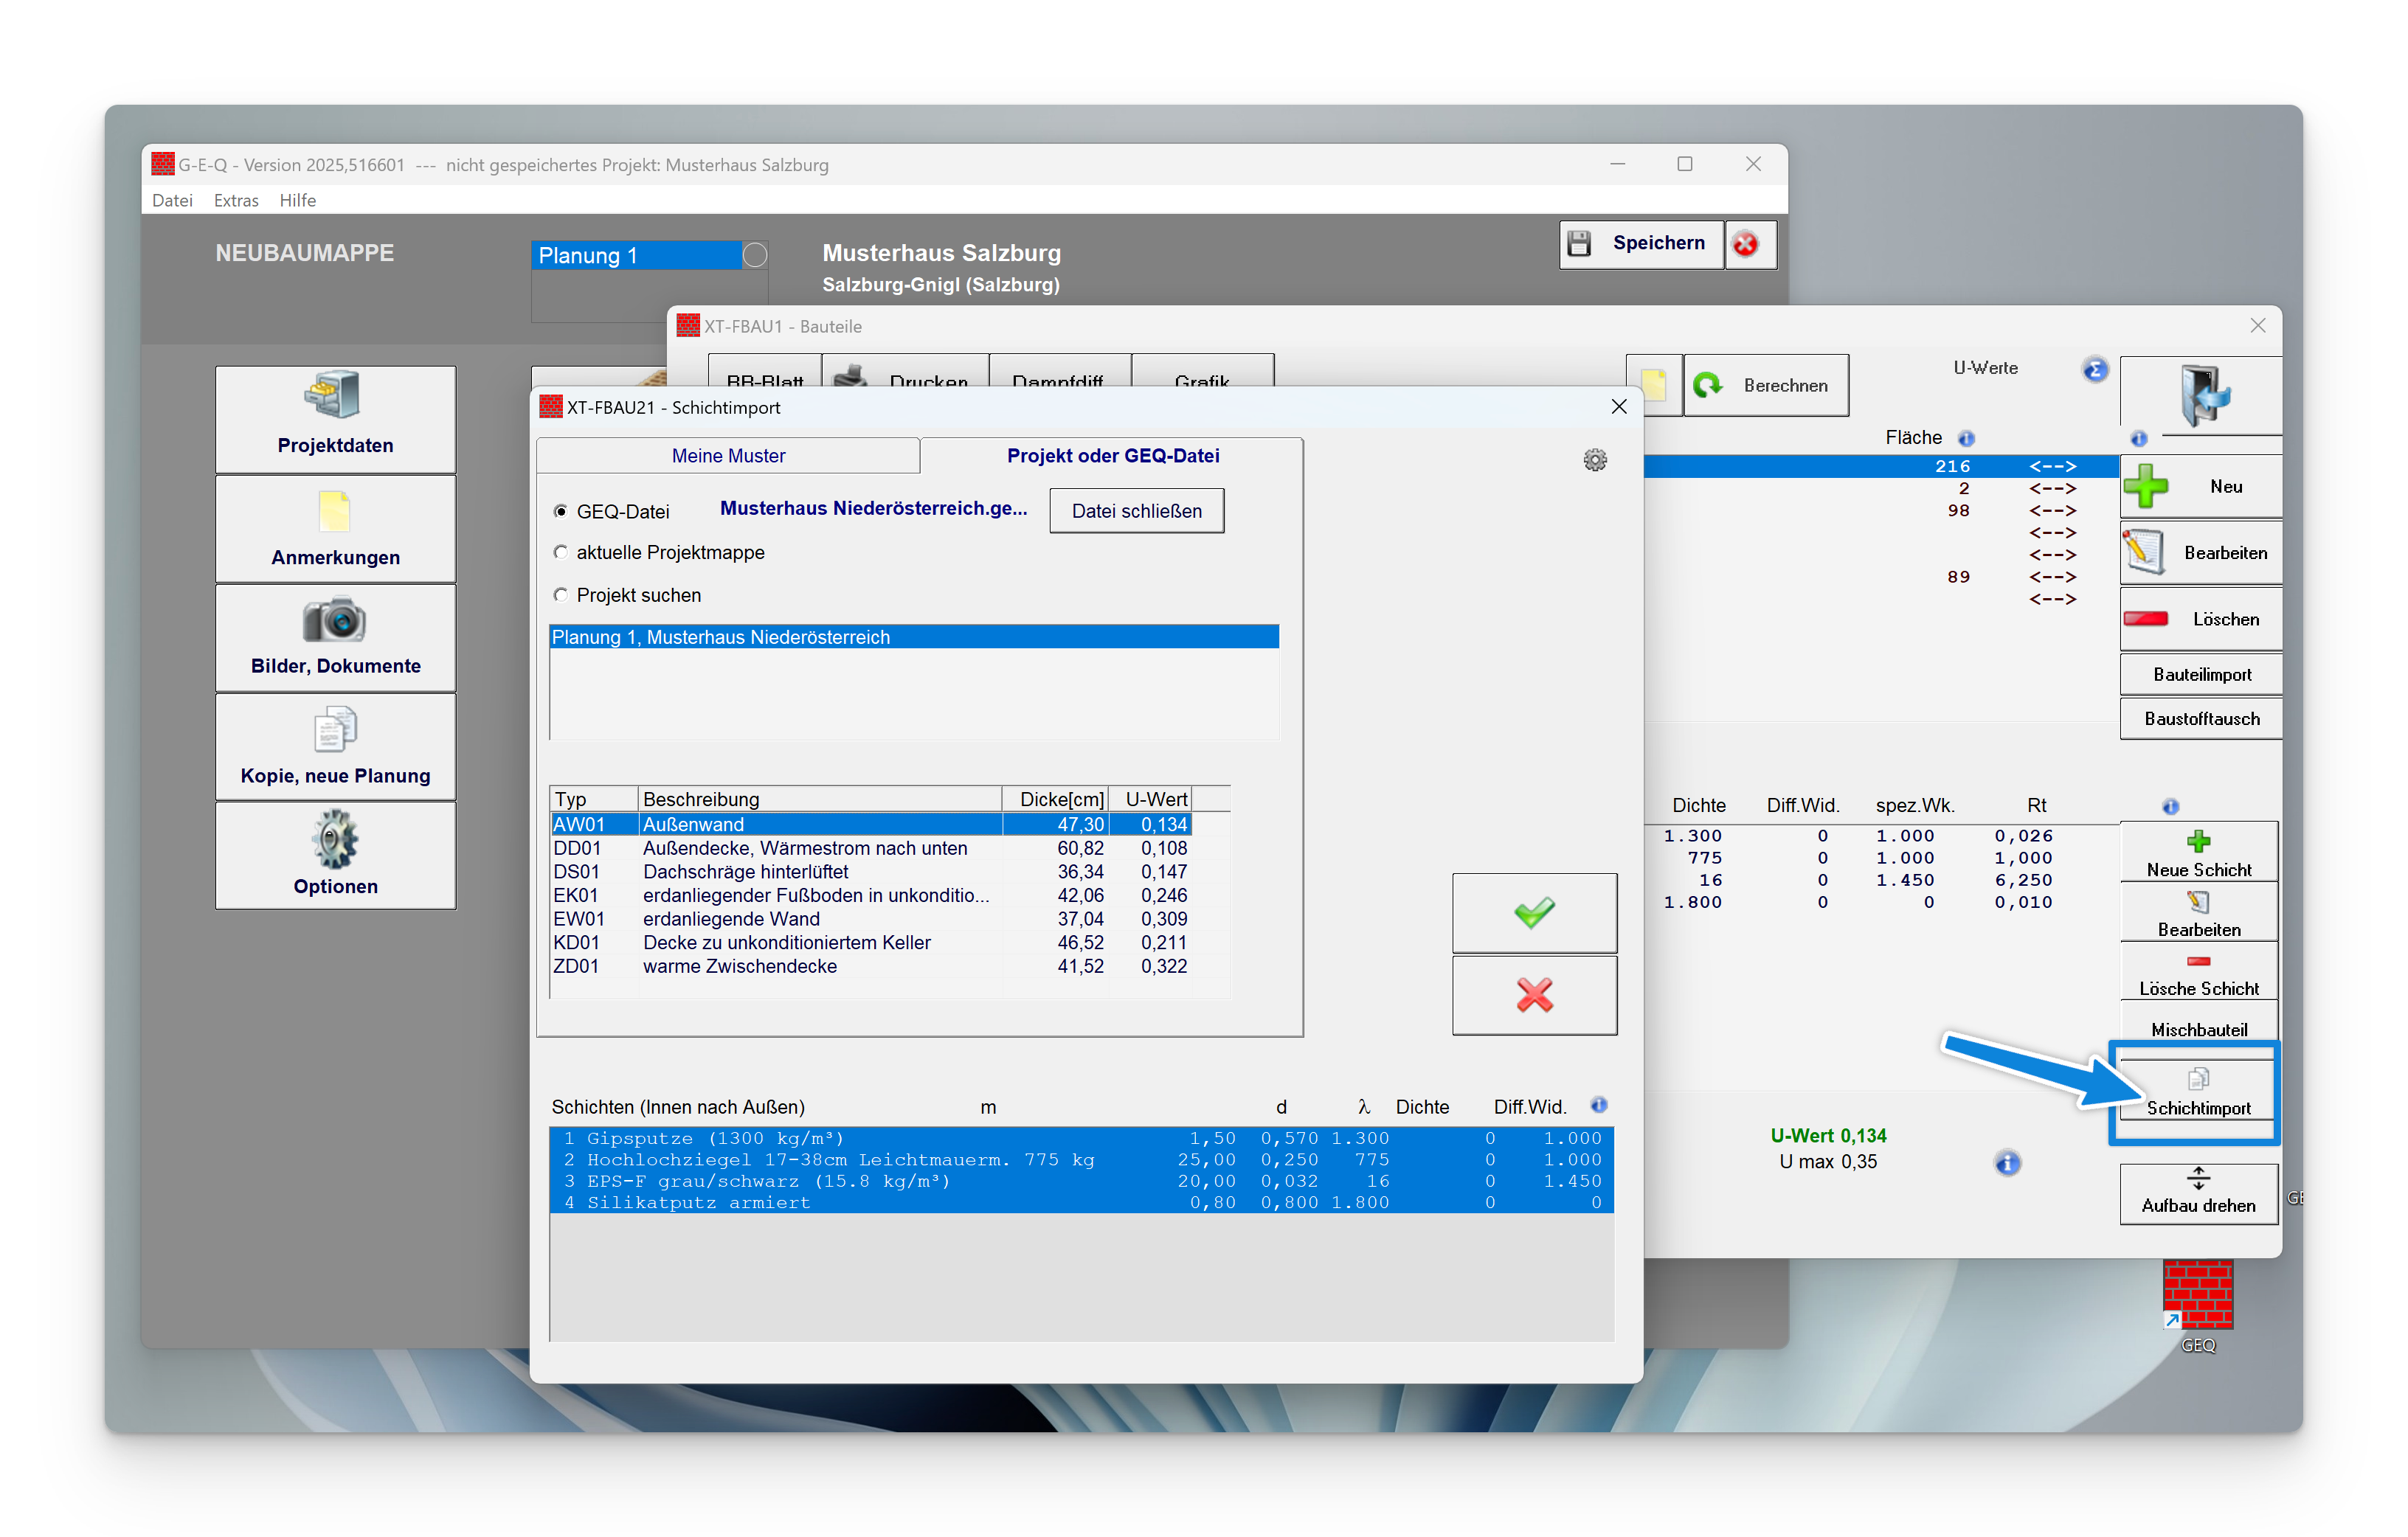Select the aktuelle Projektmappe radio option
Image resolution: width=2408 pixels, height=1537 pixels.
[561, 552]
